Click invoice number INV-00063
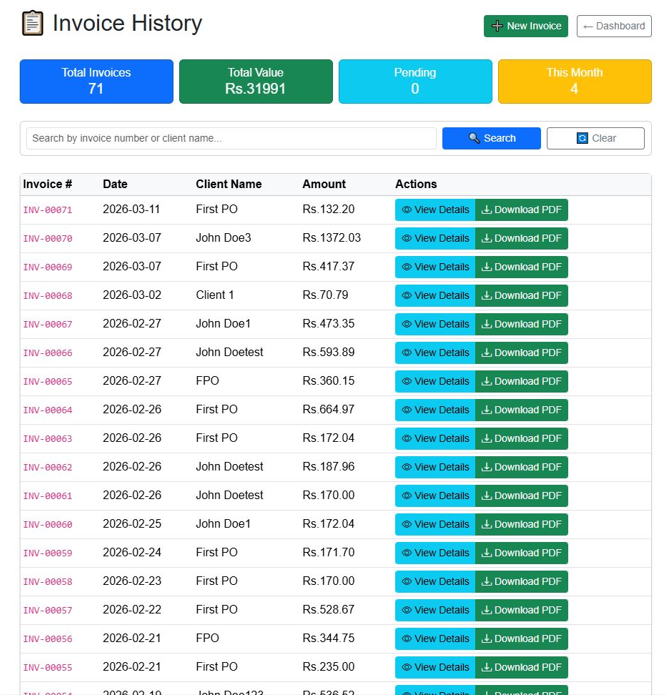This screenshot has height=695, width=666. tap(47, 439)
